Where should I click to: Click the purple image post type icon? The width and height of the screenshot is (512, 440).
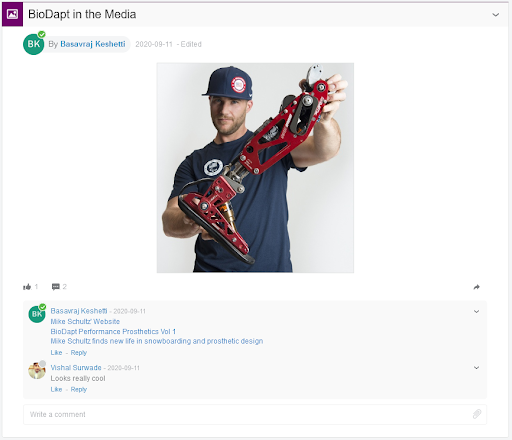[x=12, y=14]
